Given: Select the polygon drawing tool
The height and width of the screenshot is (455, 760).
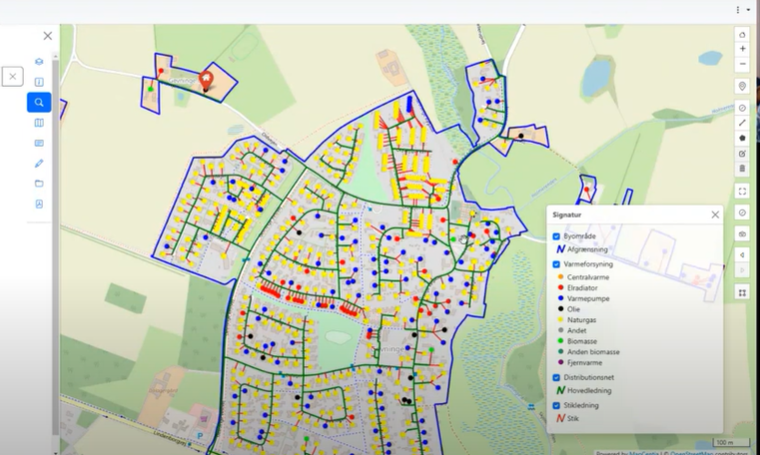Looking at the screenshot, I should click(742, 138).
